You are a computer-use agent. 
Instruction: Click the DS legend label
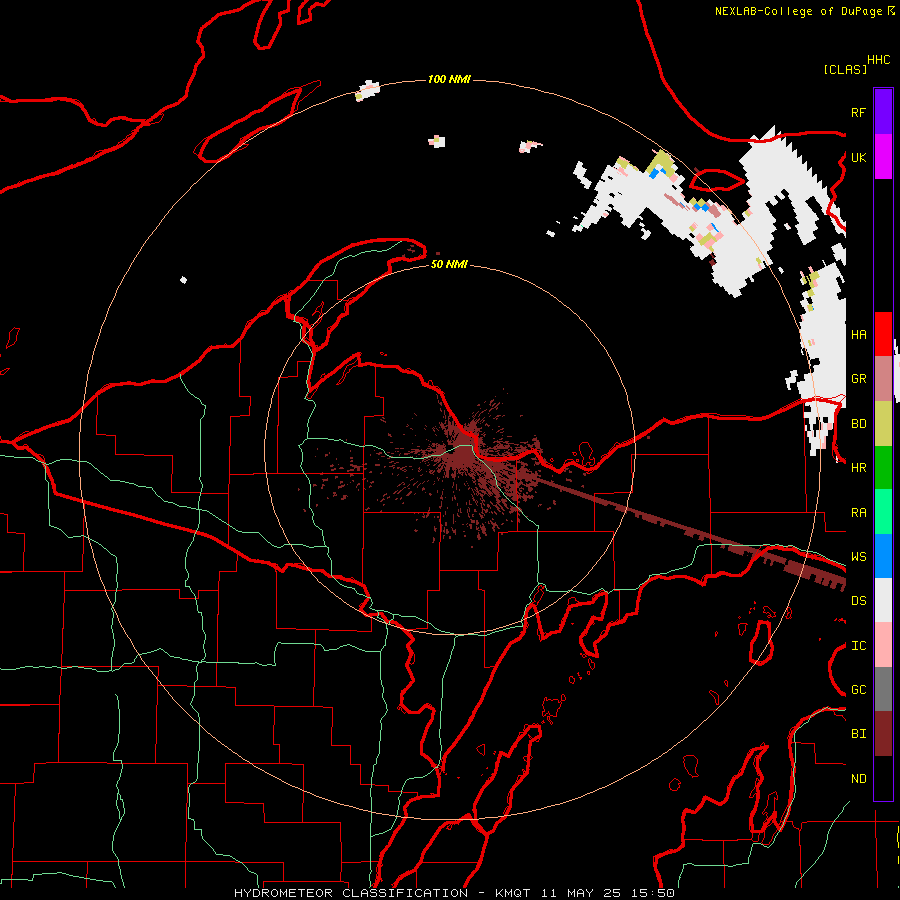click(858, 600)
